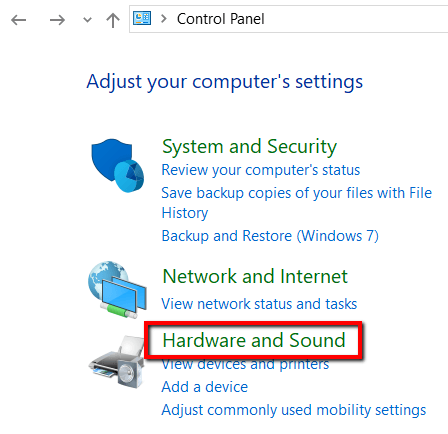Open Network and Internet category
The width and height of the screenshot is (448, 434).
[x=255, y=276]
